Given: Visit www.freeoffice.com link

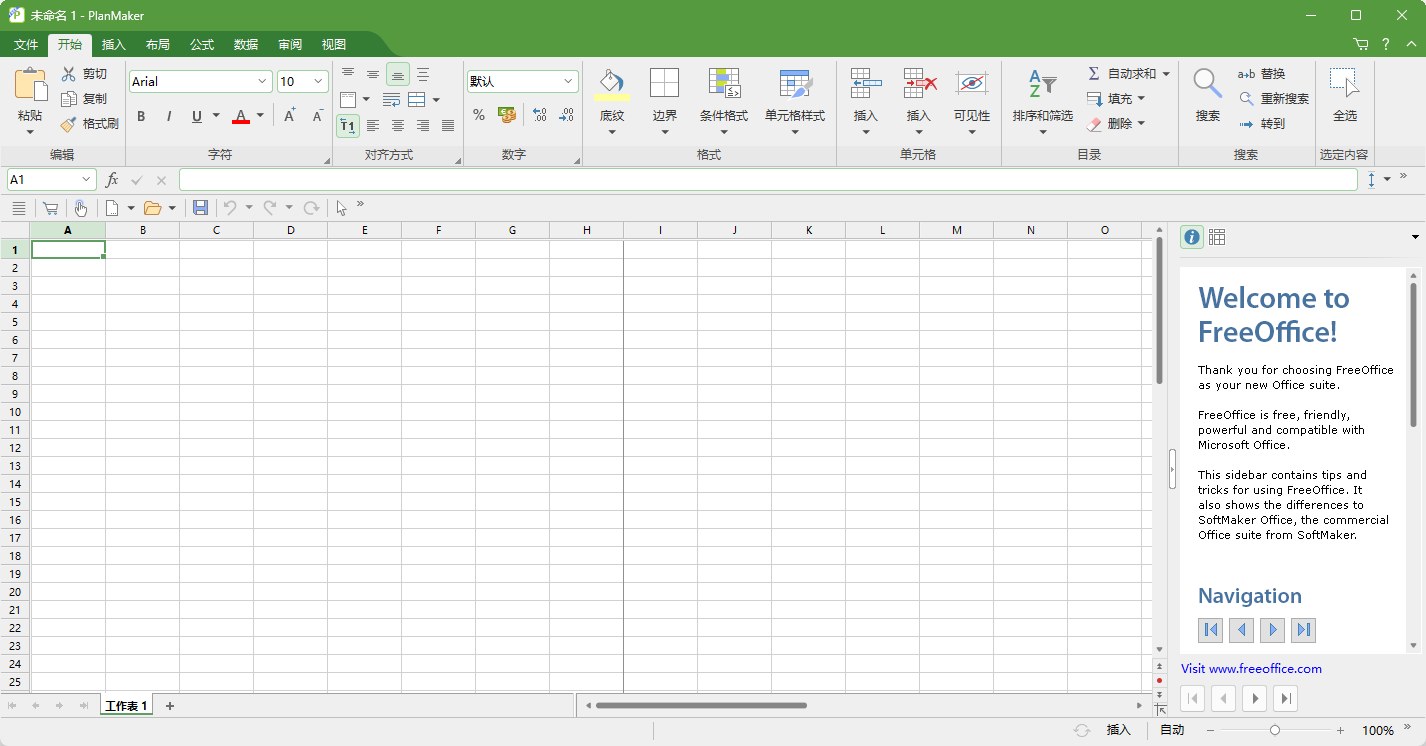Looking at the screenshot, I should [1251, 669].
